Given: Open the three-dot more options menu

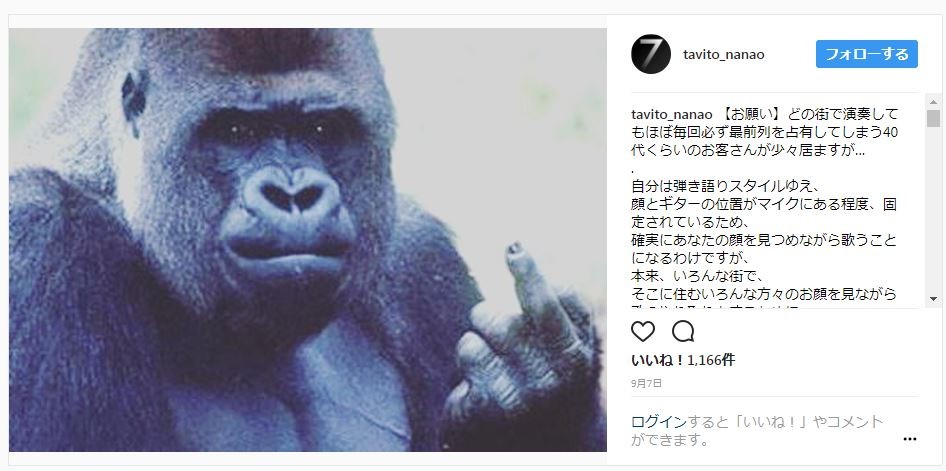Looking at the screenshot, I should pyautogui.click(x=910, y=439).
